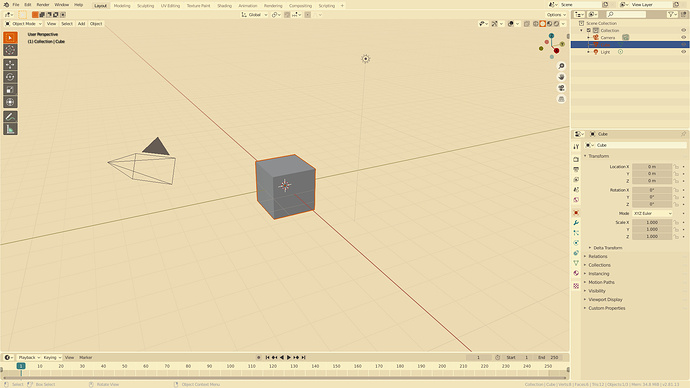Open the Physics properties tab icon
This screenshot has width=690, height=388.
pyautogui.click(x=576, y=243)
